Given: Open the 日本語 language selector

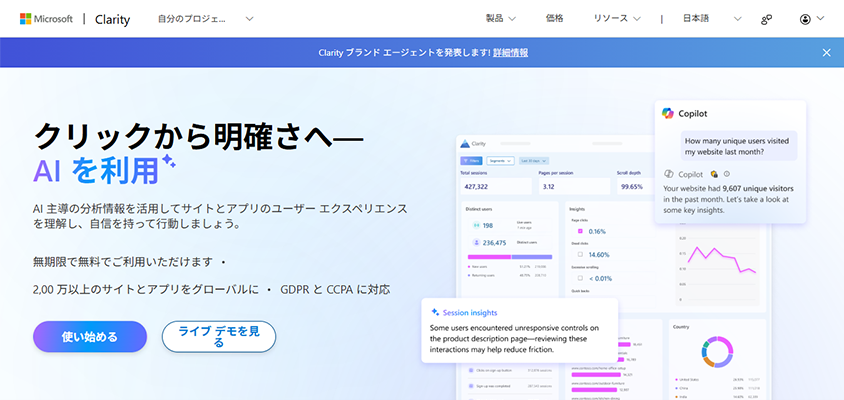Looking at the screenshot, I should coord(712,19).
